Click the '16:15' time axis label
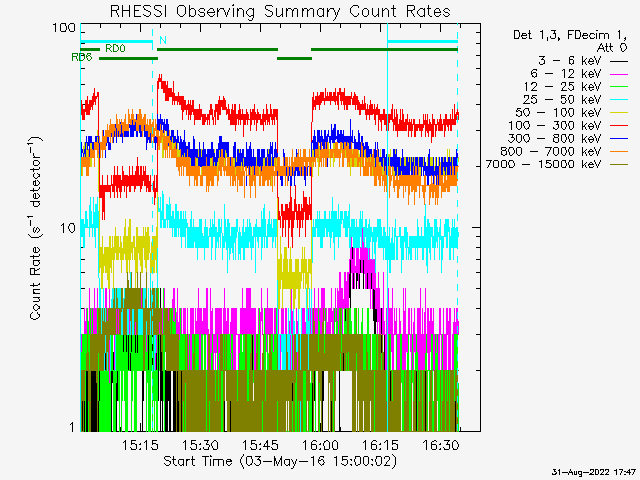This screenshot has width=640, height=480. point(381,445)
